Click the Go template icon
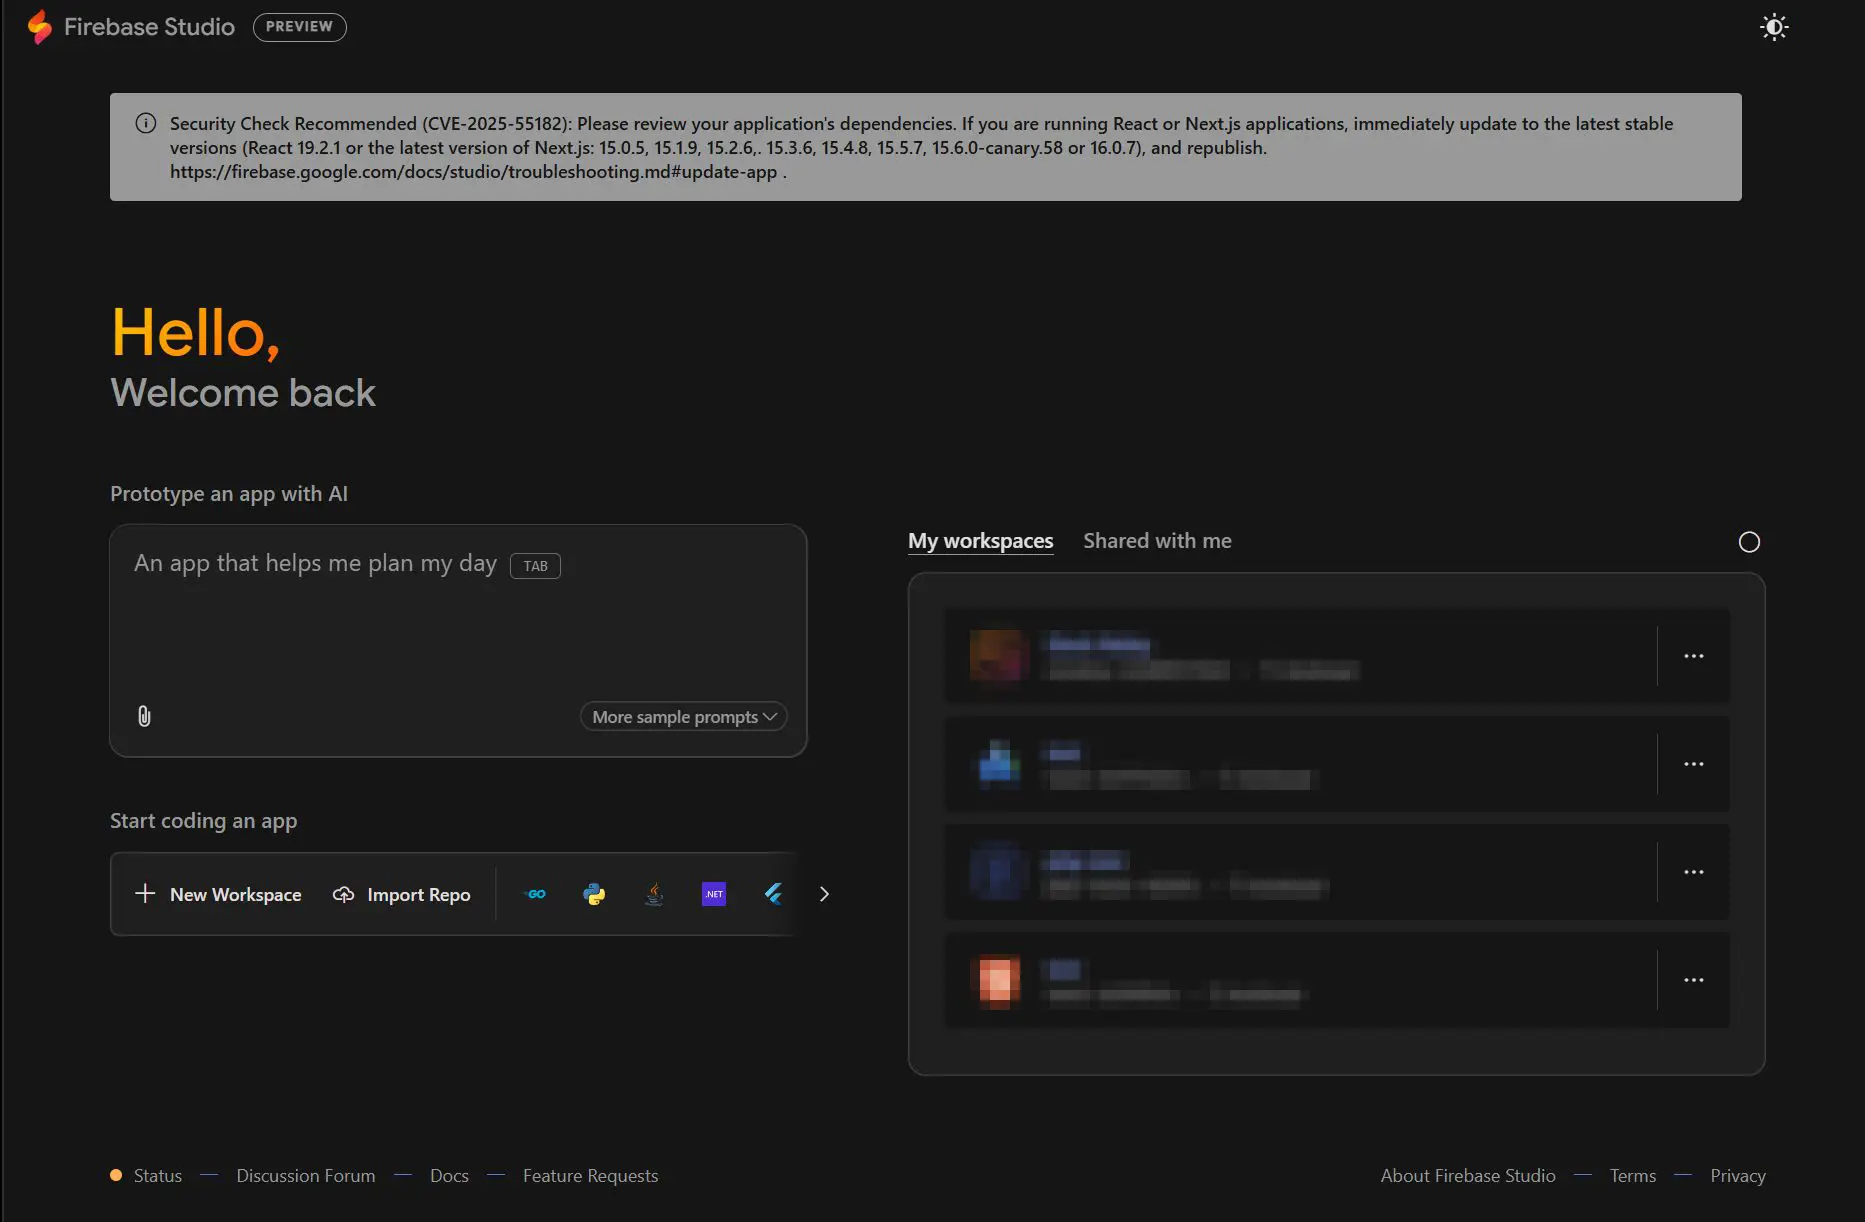1865x1222 pixels. tap(536, 894)
